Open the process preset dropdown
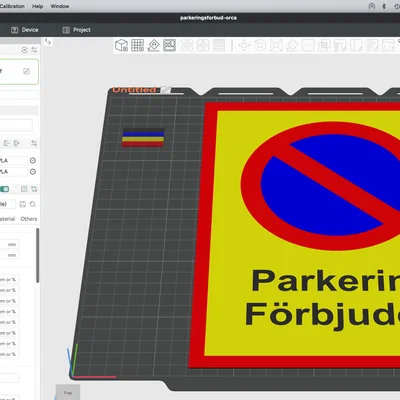Screen dimensions: 400x400 pos(8,204)
